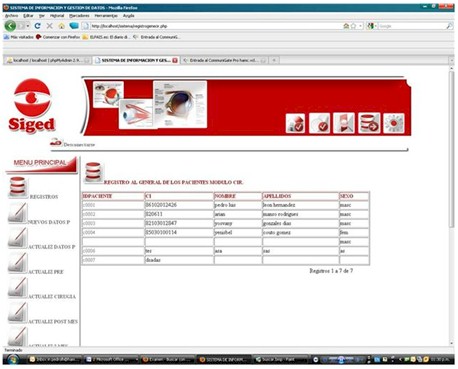Open the Archivo menu

pyautogui.click(x=11, y=16)
